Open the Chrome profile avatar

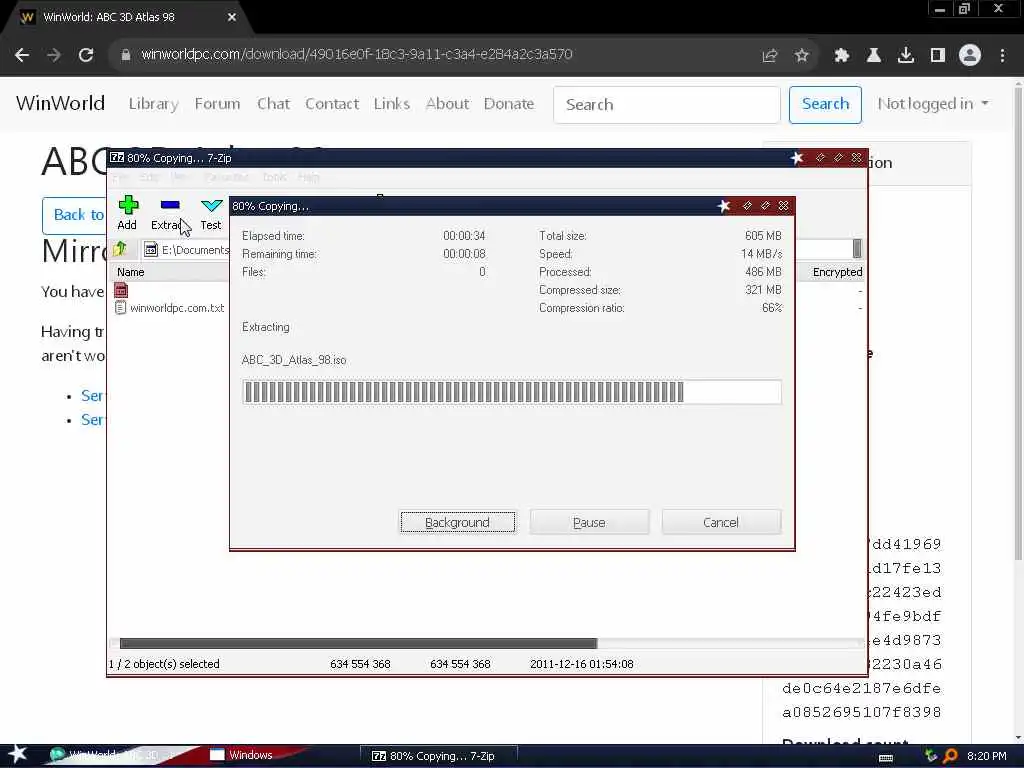[x=970, y=55]
